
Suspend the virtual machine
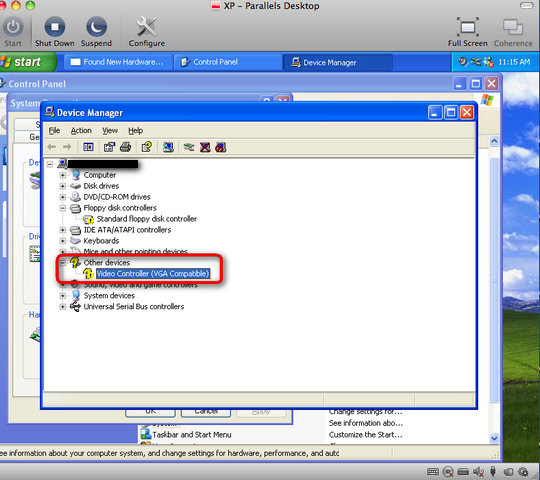point(96,32)
